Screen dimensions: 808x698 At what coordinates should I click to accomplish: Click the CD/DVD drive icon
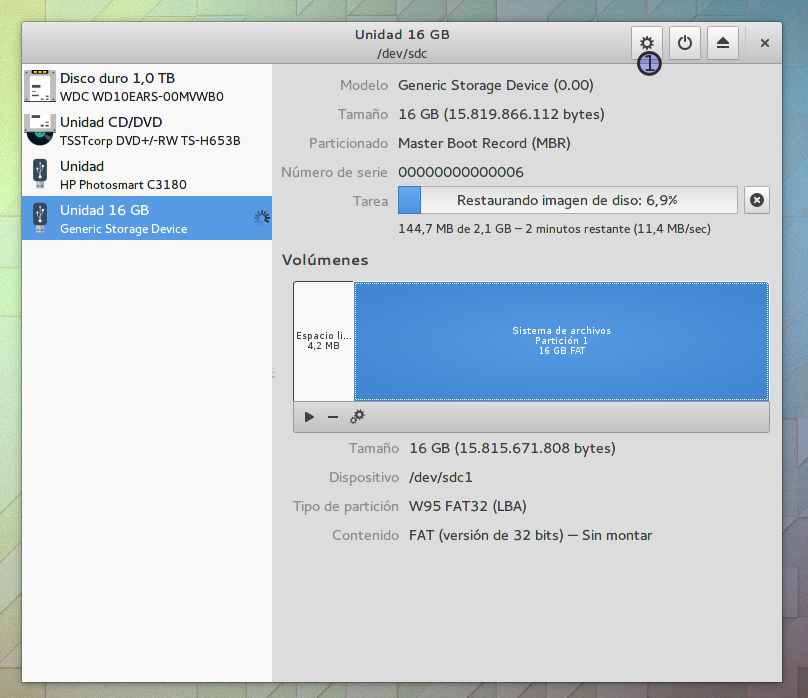(x=40, y=131)
